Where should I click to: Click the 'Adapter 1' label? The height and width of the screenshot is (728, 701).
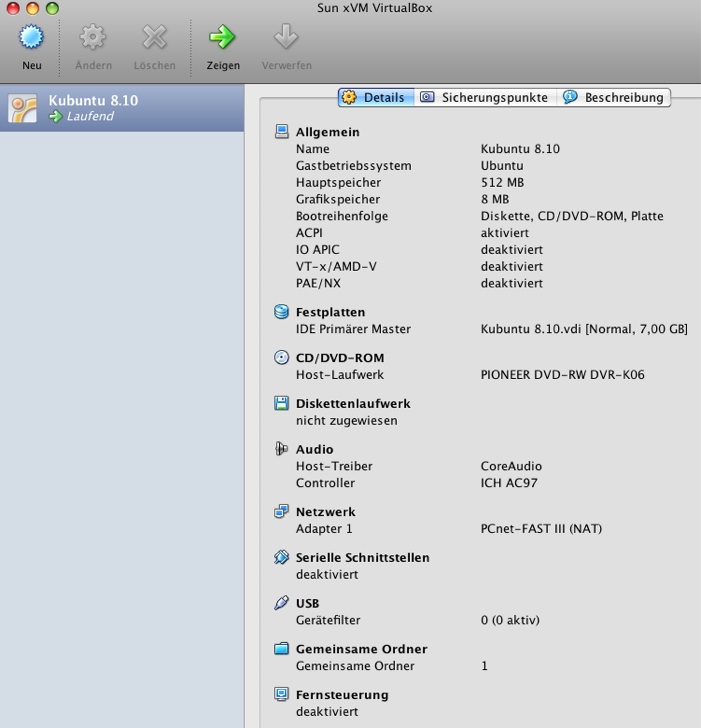[324, 529]
